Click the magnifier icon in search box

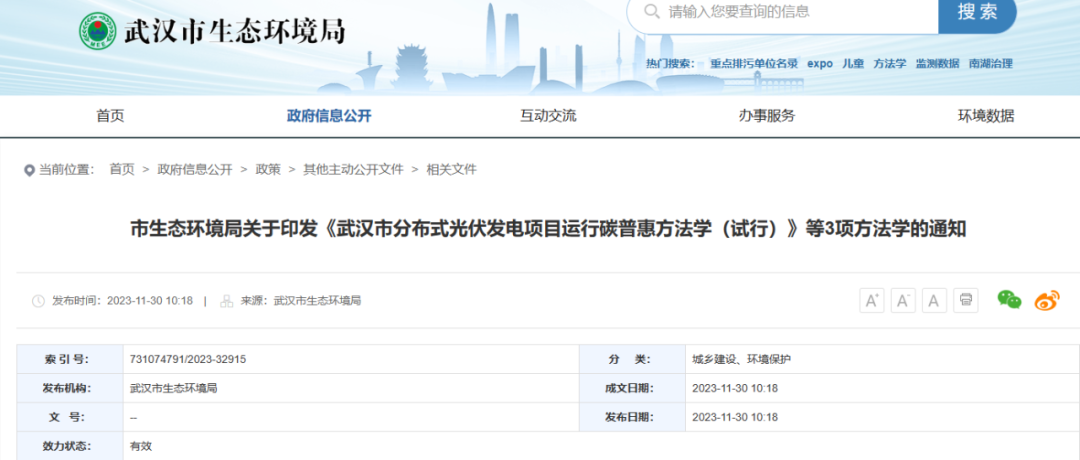click(652, 12)
